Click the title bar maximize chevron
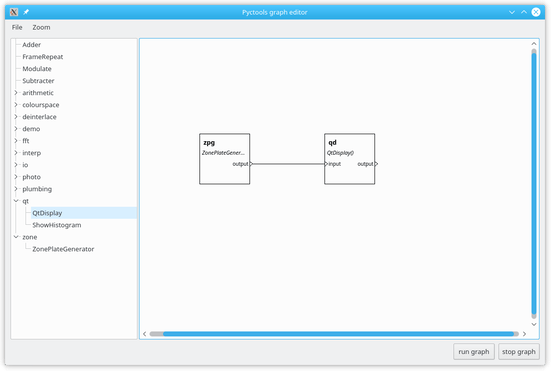This screenshot has width=551, height=371. pyautogui.click(x=524, y=12)
